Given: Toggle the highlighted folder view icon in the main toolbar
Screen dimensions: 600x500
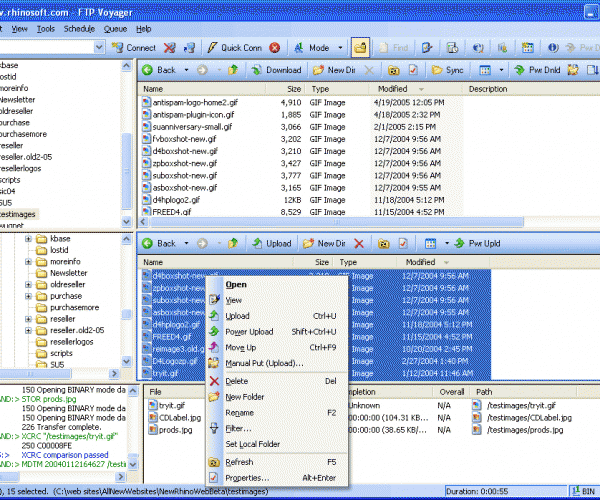Looking at the screenshot, I should coord(360,47).
